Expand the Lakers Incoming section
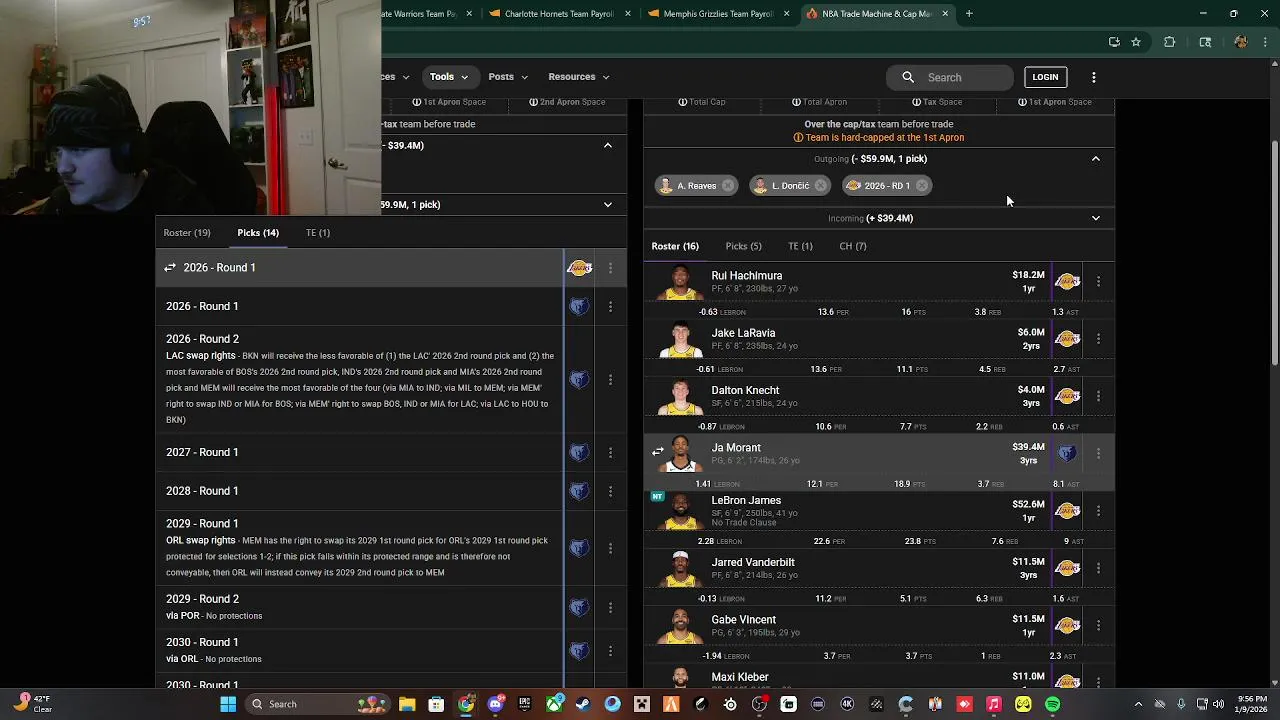This screenshot has width=1280, height=720. (1096, 218)
